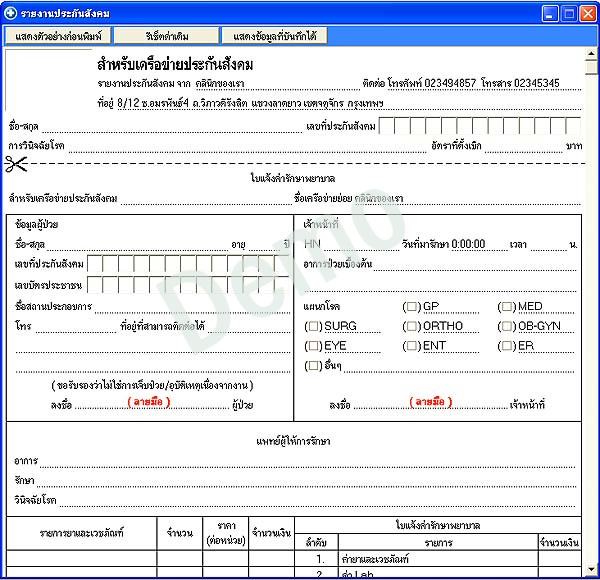Screen dimensions: 600x580
Task: Click the โทรศัพท์ 023494857 contact text
Action: (432, 83)
